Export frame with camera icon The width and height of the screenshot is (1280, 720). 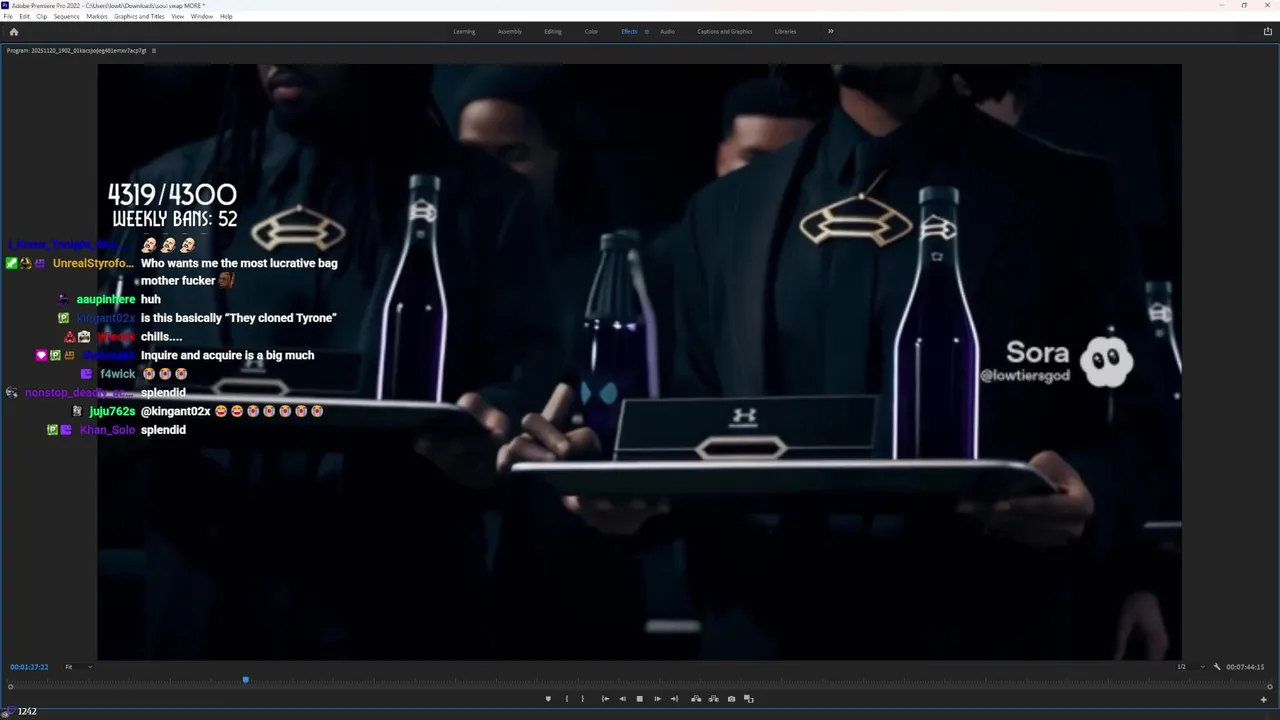point(731,699)
